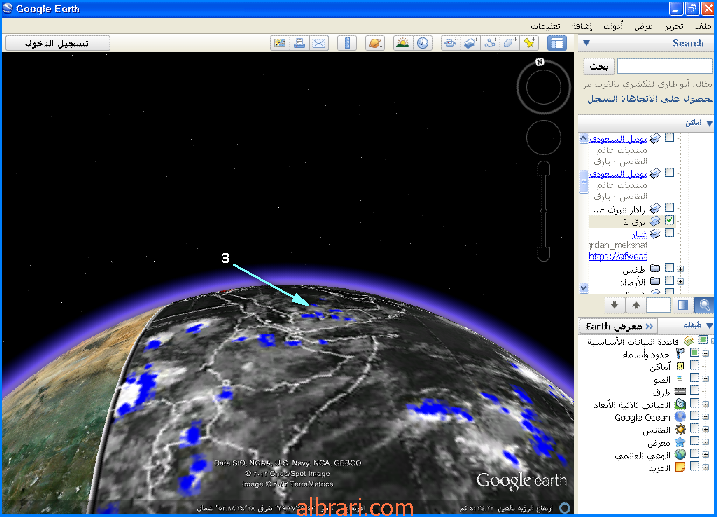Open the Help menu (تعليمات)
717x517 pixels.
click(546, 27)
